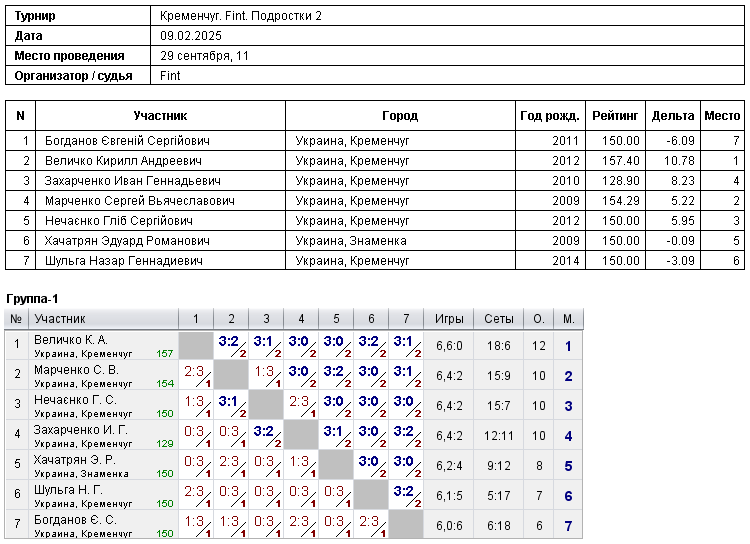Click delta value -3.09

(x=680, y=261)
